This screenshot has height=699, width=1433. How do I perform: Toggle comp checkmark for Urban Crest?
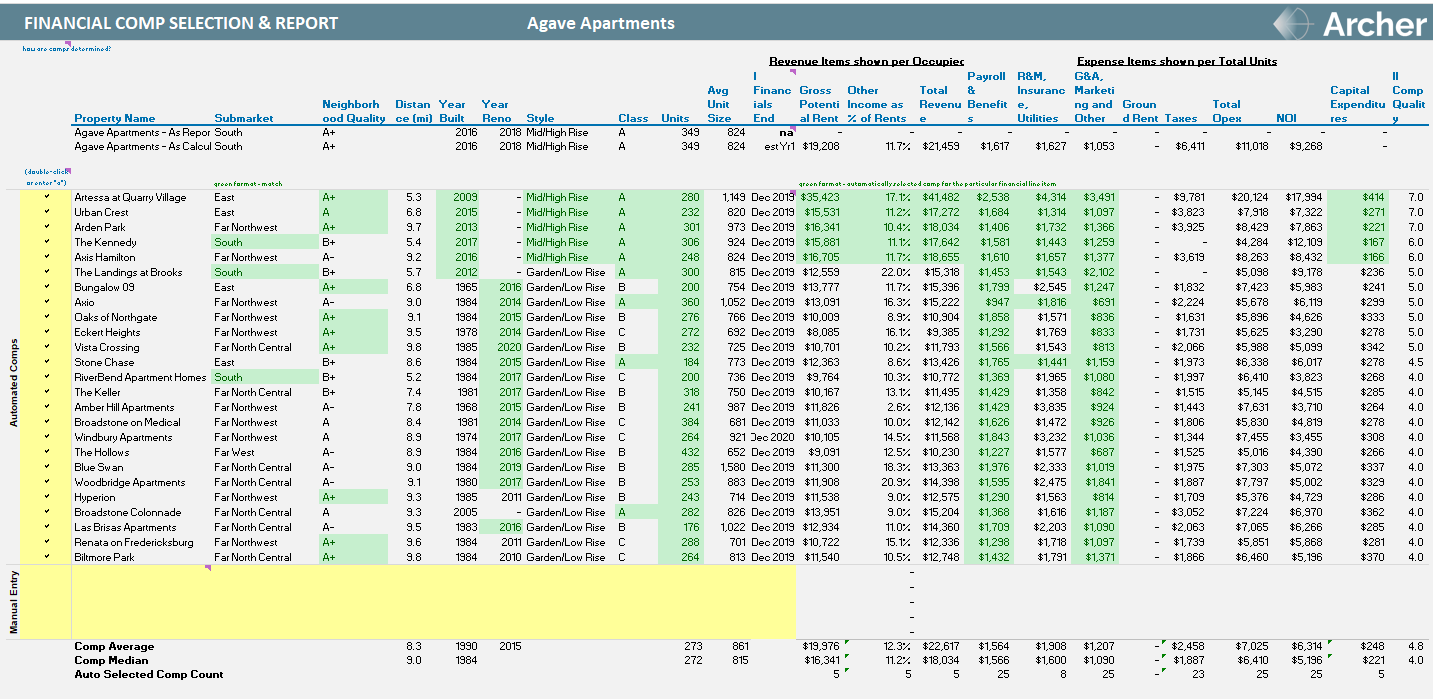pyautogui.click(x=46, y=212)
